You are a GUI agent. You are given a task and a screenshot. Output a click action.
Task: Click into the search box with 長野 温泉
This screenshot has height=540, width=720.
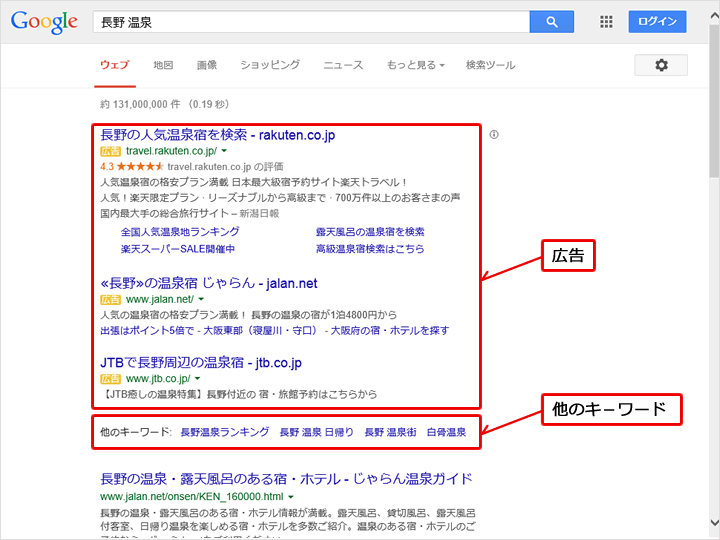point(311,22)
